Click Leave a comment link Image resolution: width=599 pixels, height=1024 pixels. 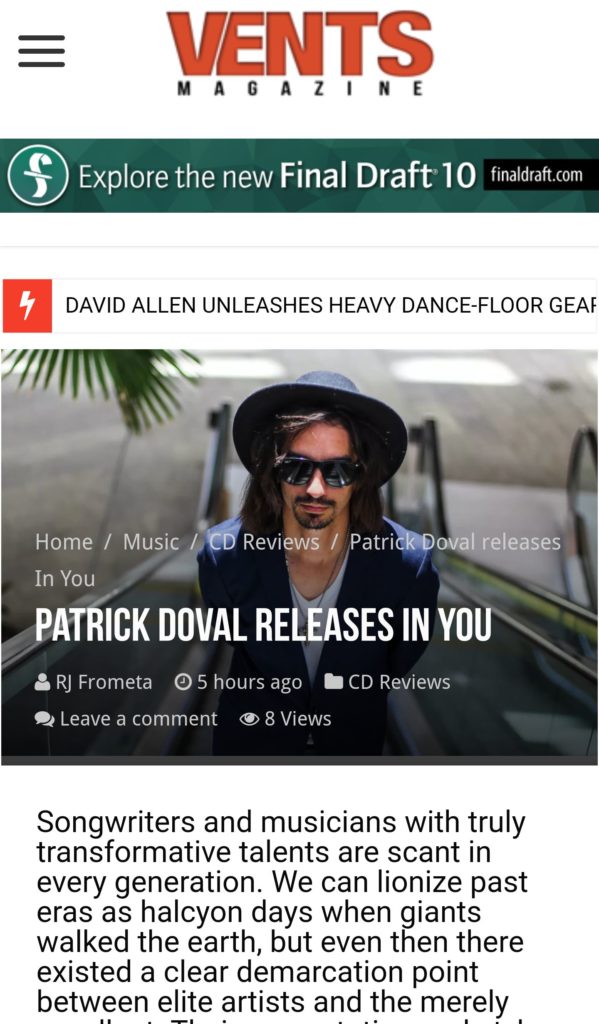138,719
